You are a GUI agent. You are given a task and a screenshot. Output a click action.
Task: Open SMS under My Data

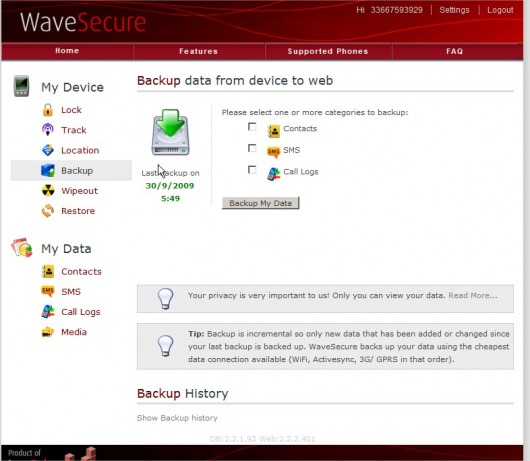71,292
